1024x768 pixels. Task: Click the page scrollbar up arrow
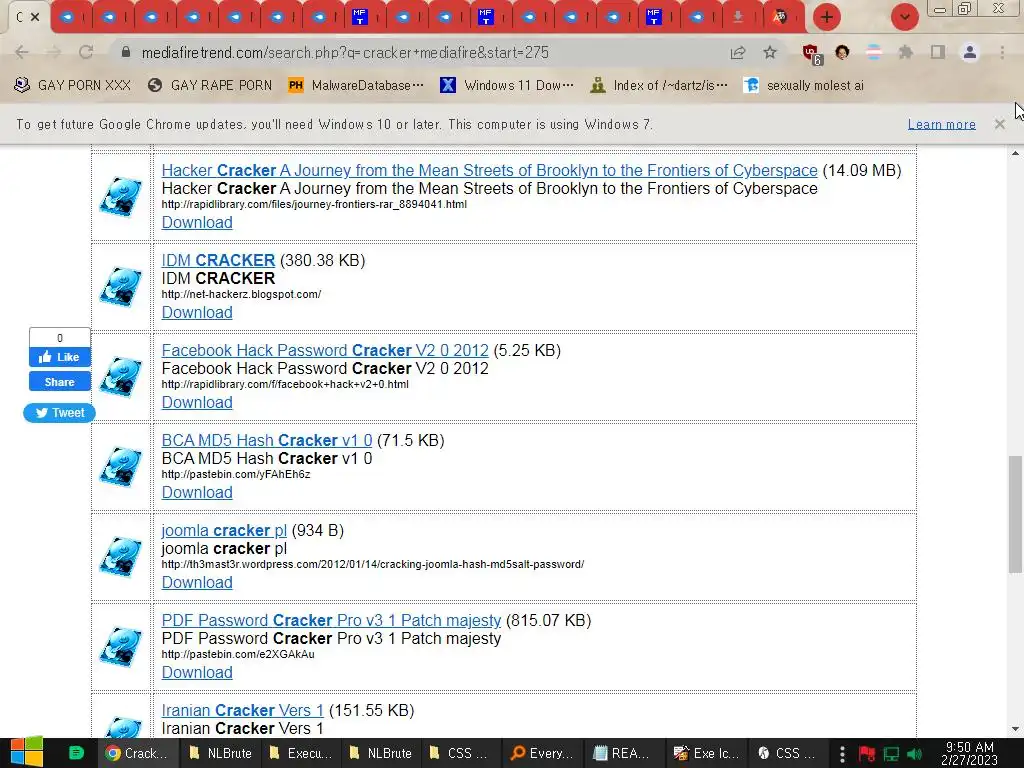coord(1015,153)
